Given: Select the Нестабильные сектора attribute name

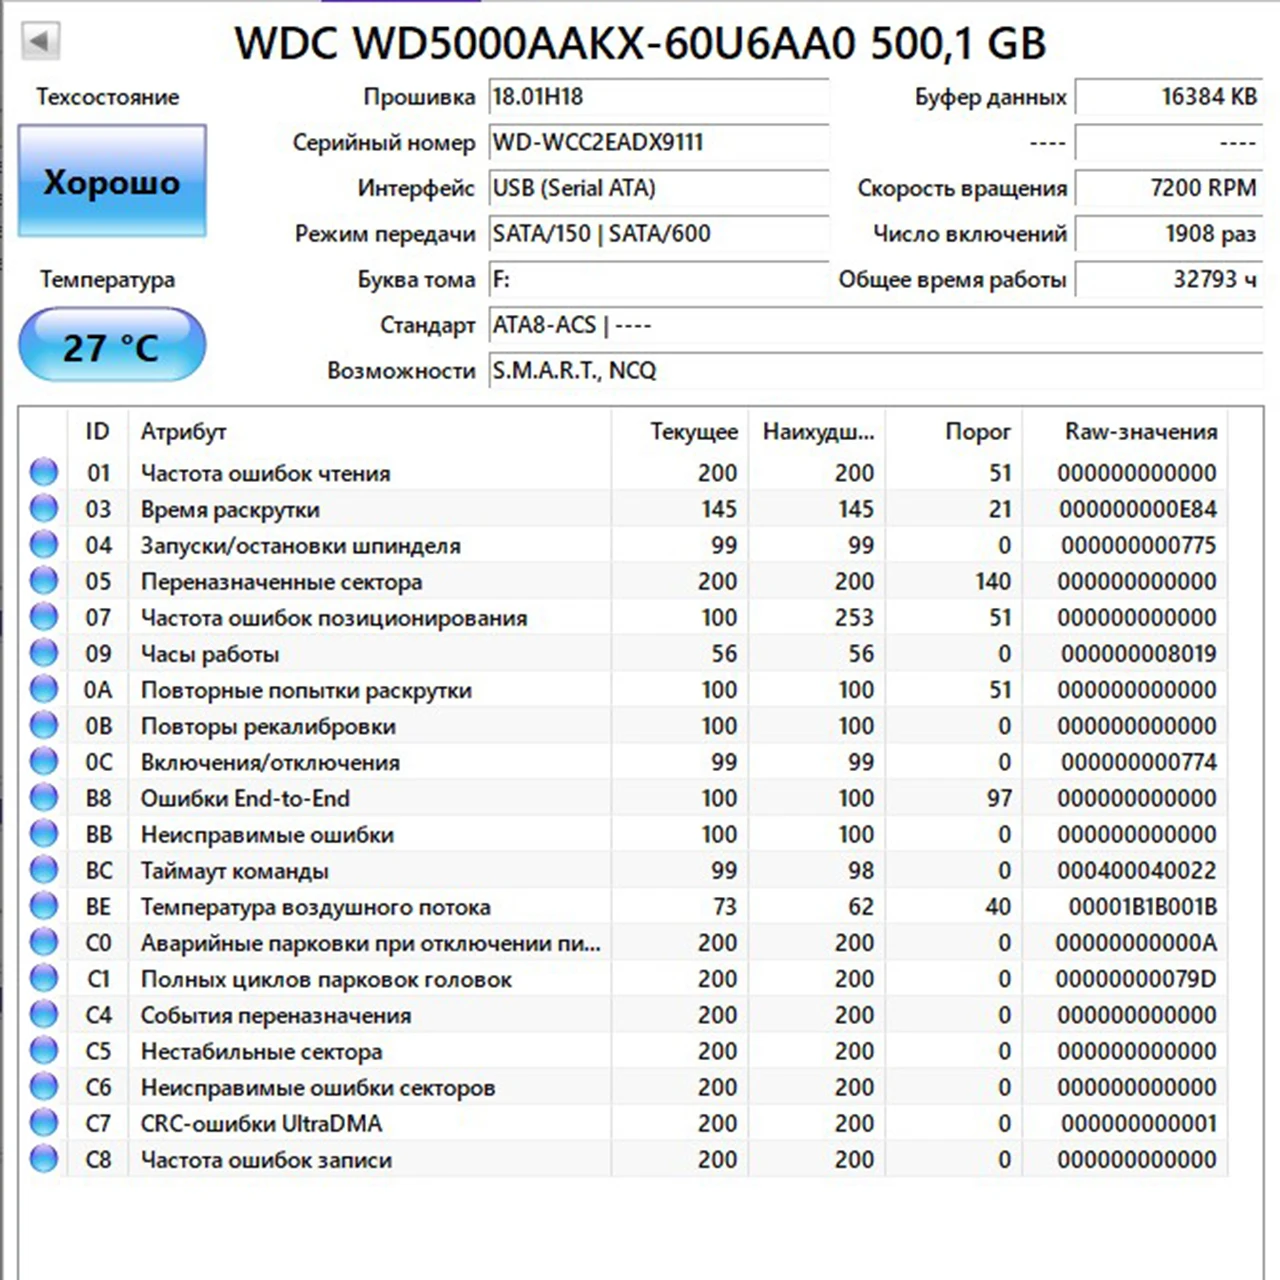Looking at the screenshot, I should click(x=261, y=1051).
